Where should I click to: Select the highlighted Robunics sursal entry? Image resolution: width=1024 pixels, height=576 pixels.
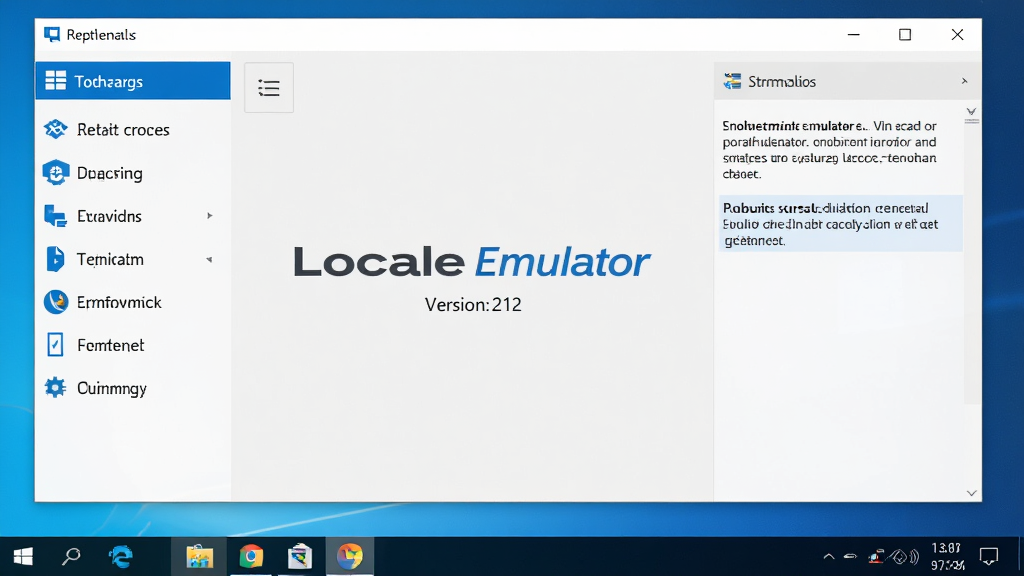(840, 223)
